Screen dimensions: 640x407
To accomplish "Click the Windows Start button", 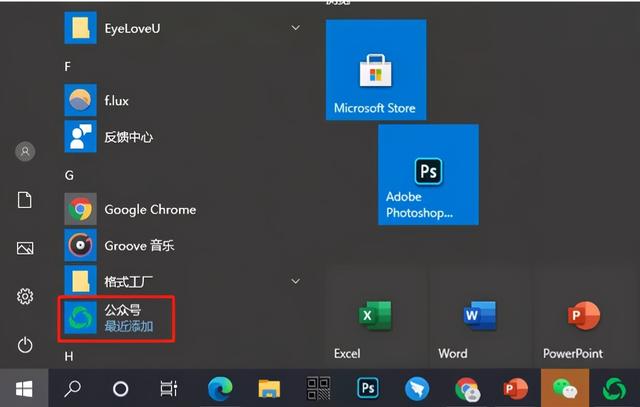I will pos(24,388).
